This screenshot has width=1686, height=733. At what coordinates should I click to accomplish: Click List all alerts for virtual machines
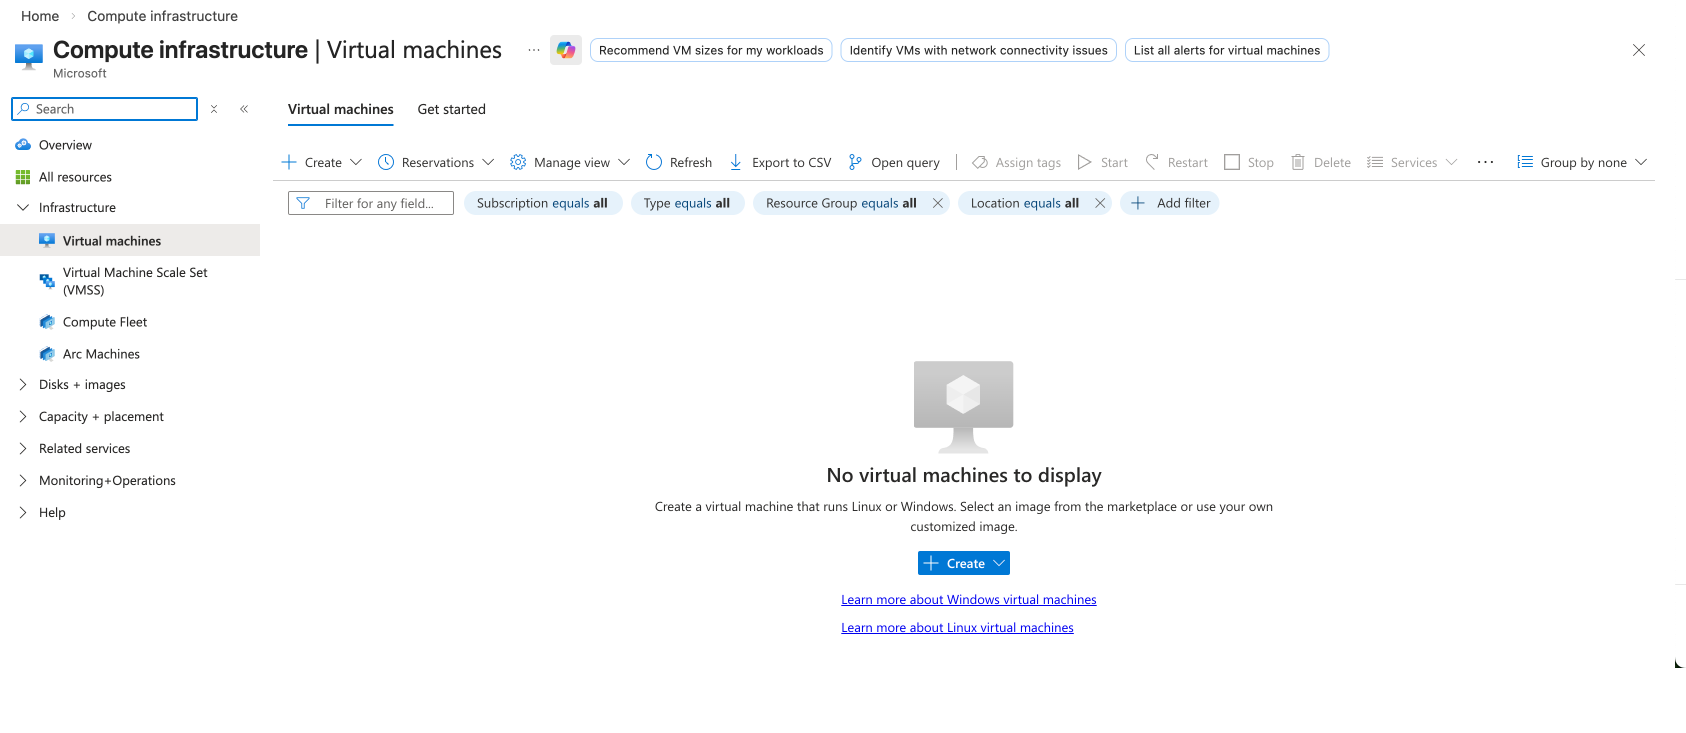coord(1227,50)
